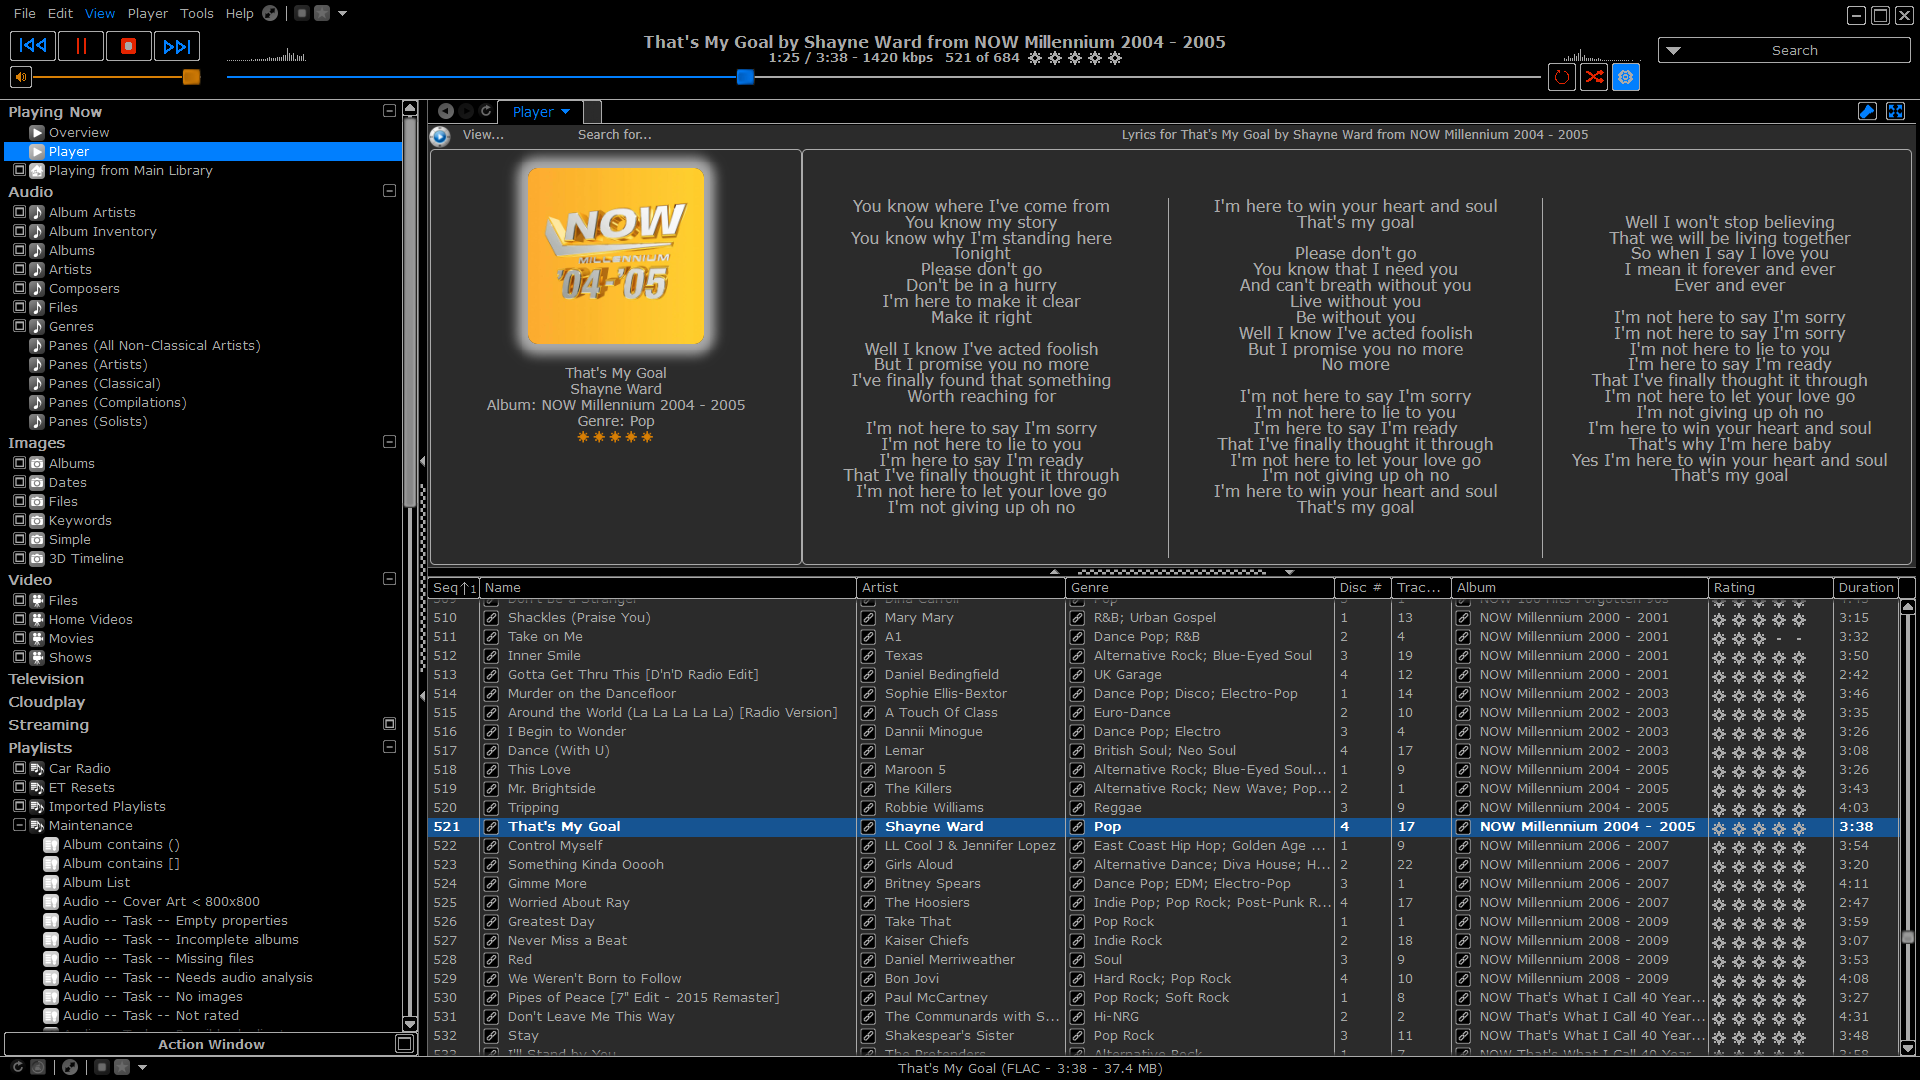
Task: Open the top toolbar dropdown arrow after star
Action: coord(342,13)
